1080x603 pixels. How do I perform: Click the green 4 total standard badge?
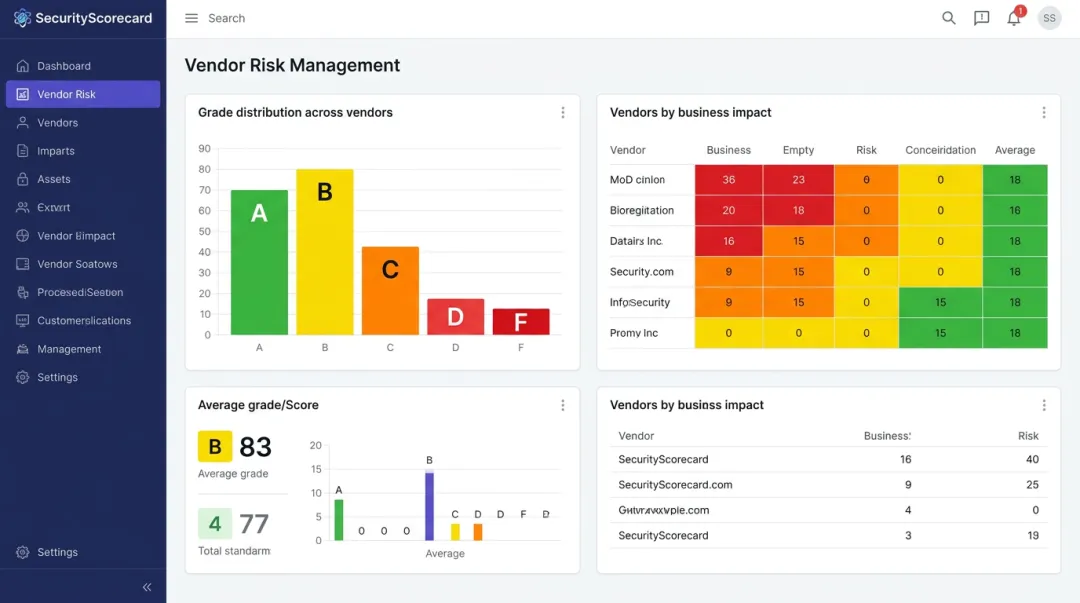(x=215, y=524)
